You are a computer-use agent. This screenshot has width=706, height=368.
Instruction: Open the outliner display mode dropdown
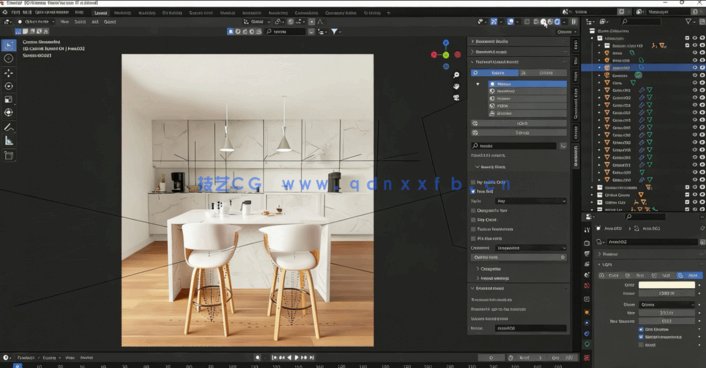pos(603,22)
